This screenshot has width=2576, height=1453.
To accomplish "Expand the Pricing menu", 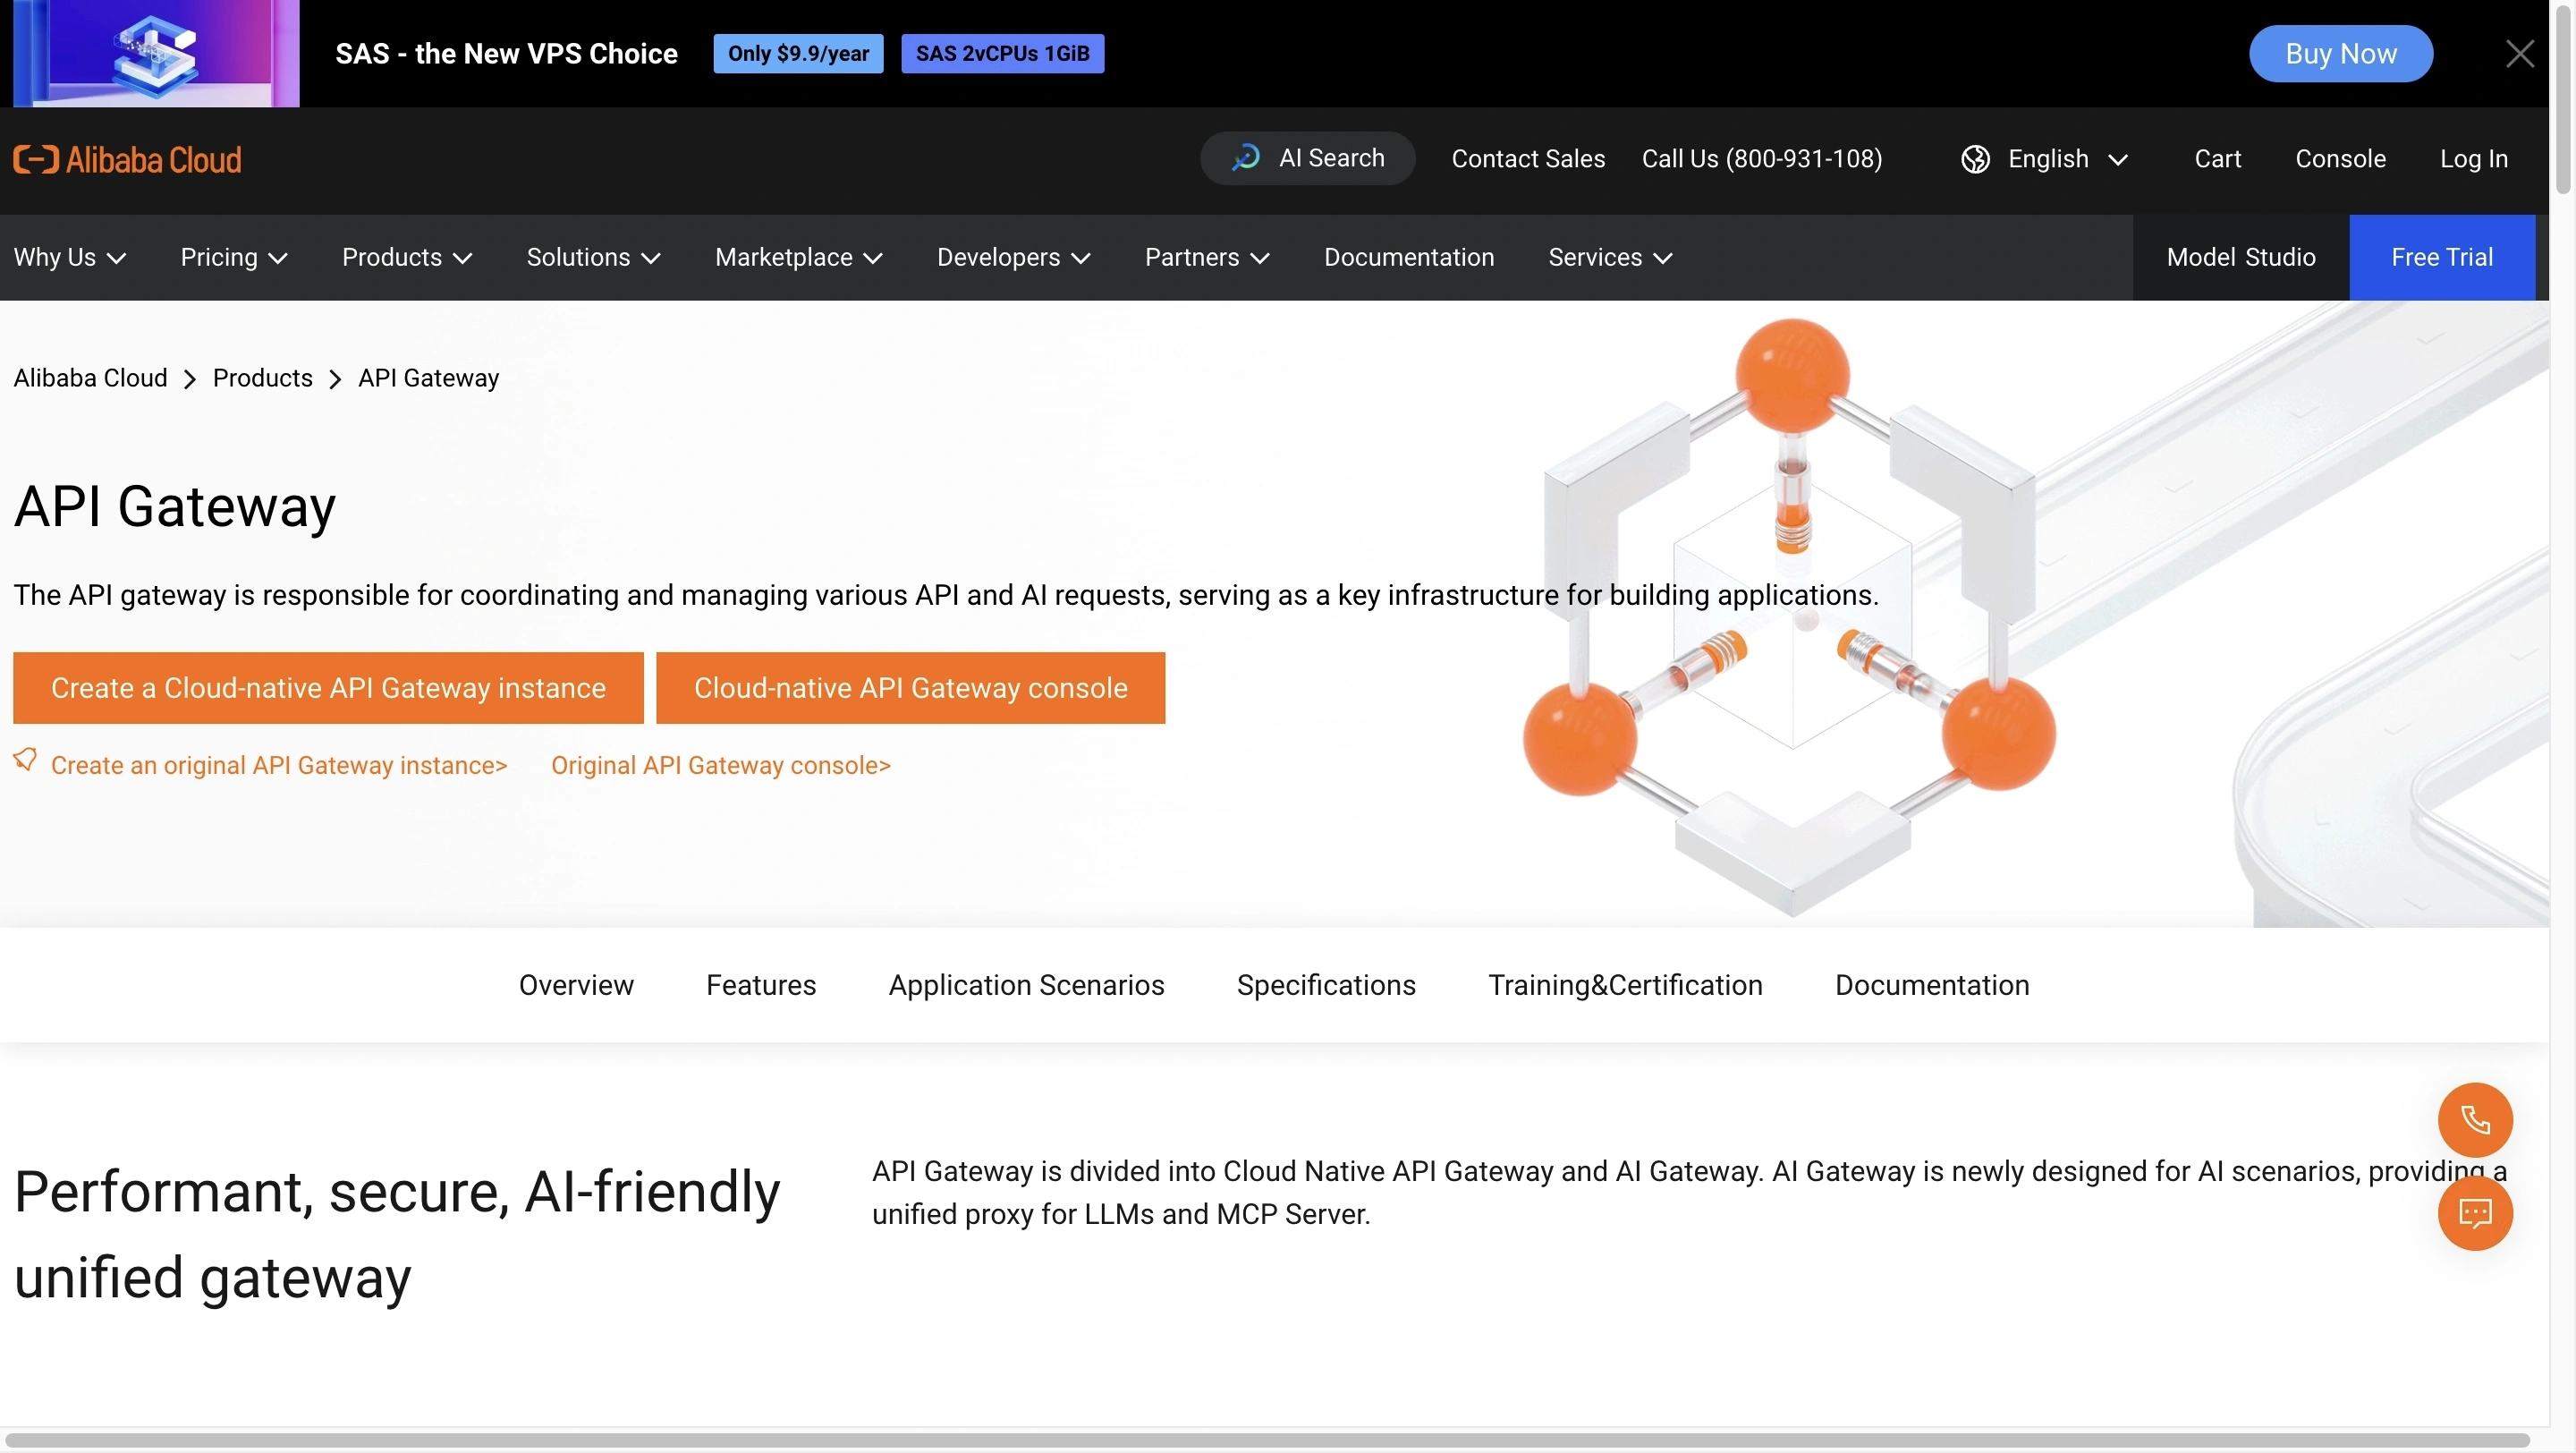I will [x=234, y=257].
